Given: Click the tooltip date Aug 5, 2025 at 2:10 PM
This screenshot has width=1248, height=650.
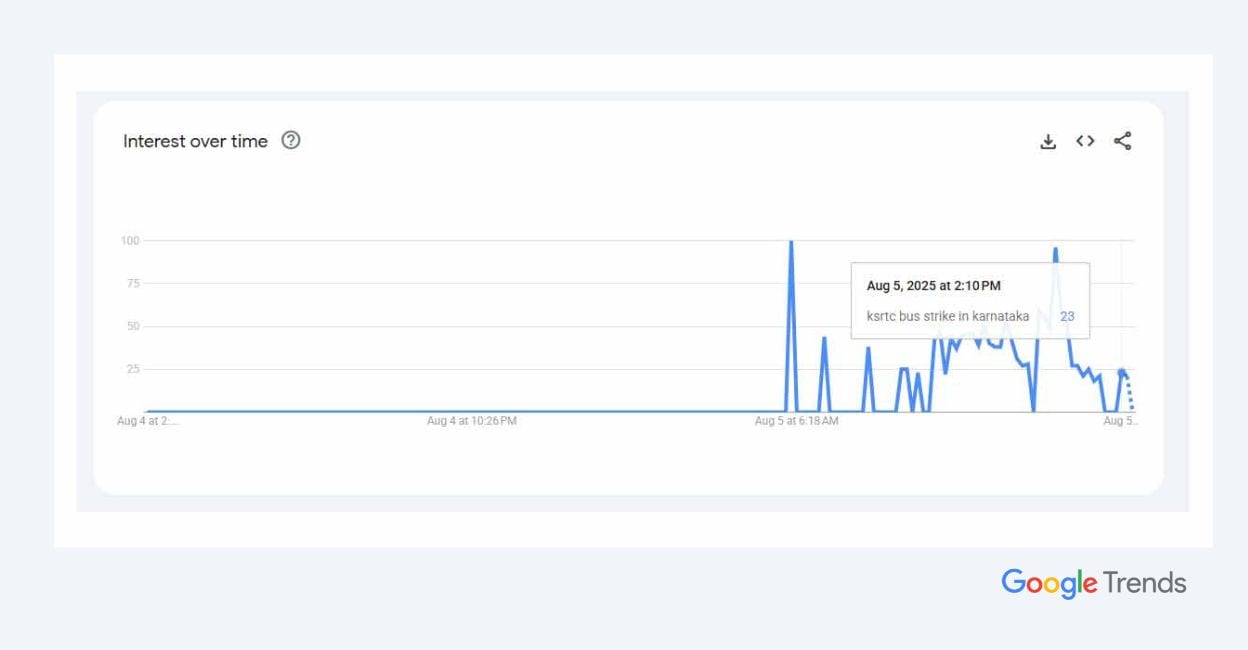Looking at the screenshot, I should point(933,286).
